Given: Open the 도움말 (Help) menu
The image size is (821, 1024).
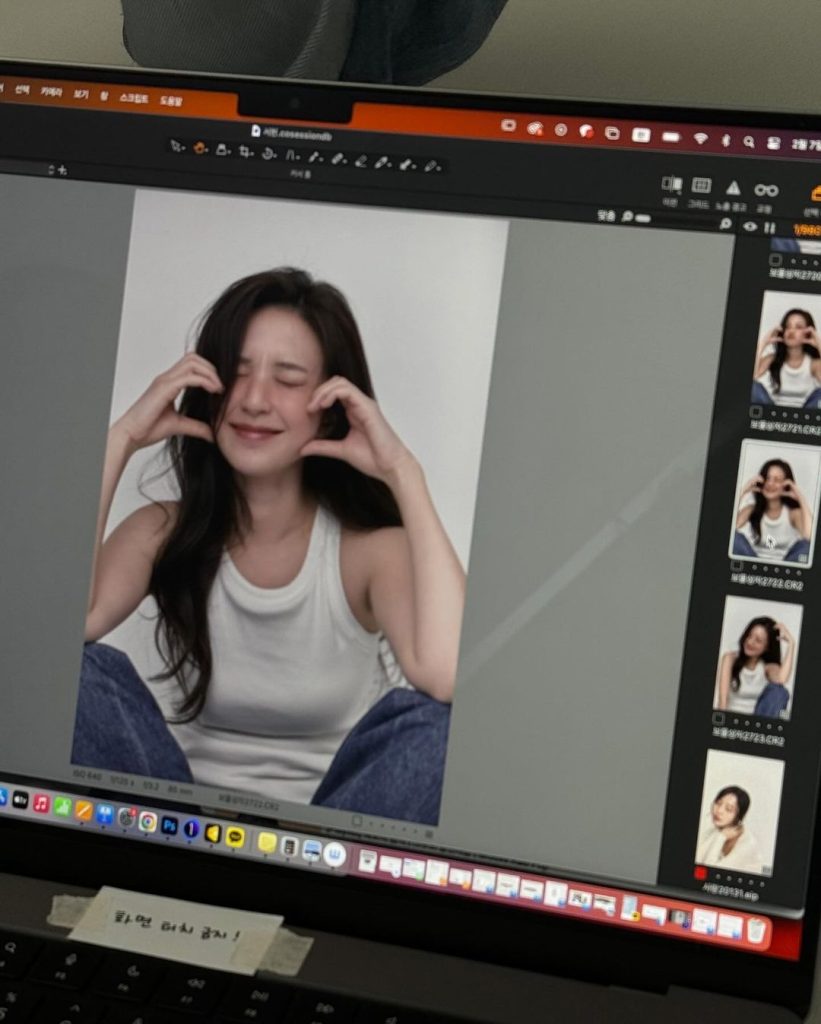Looking at the screenshot, I should pos(171,101).
